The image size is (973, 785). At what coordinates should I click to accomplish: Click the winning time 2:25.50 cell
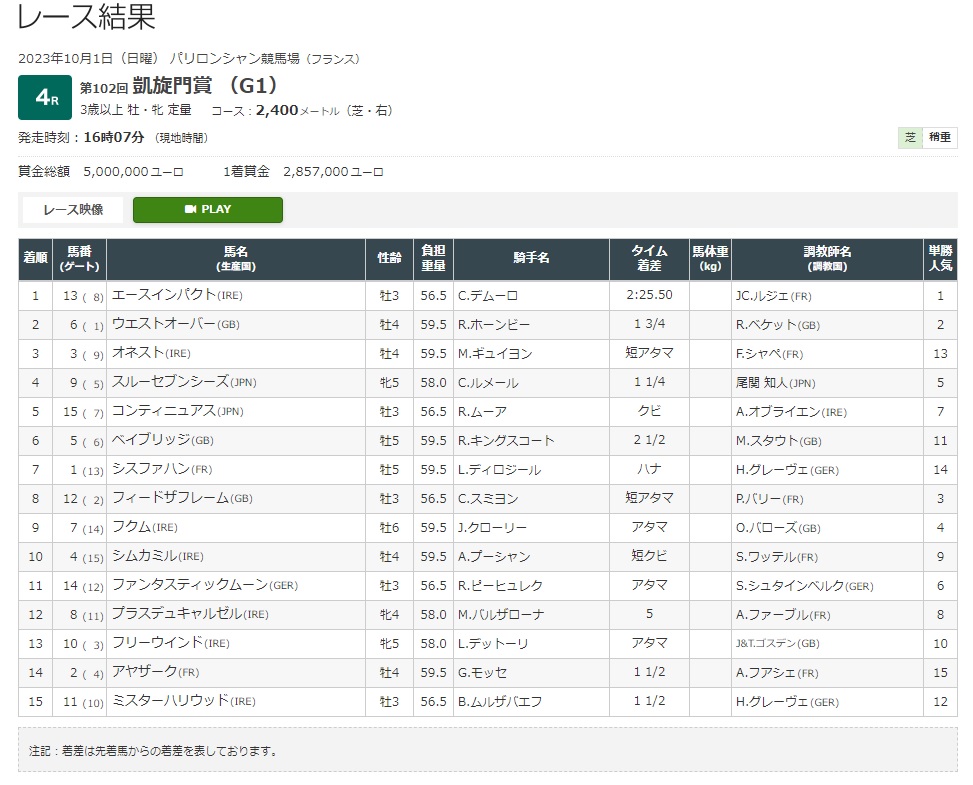(x=649, y=296)
